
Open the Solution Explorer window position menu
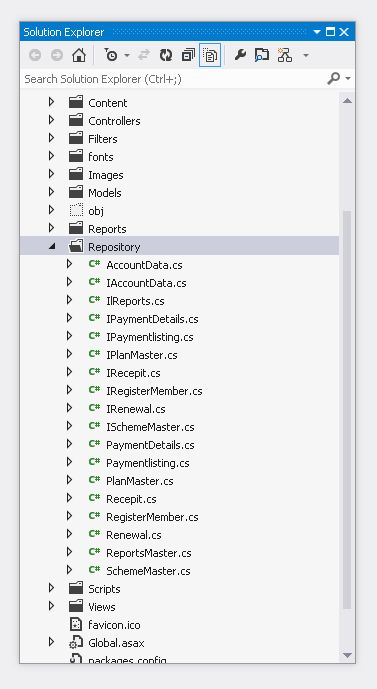click(317, 32)
